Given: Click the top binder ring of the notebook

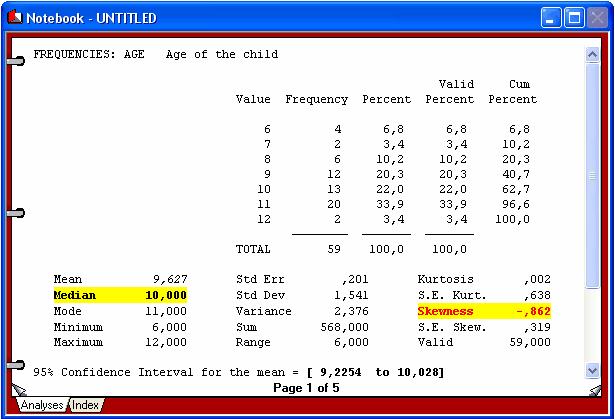Looking at the screenshot, I should 15,63.
